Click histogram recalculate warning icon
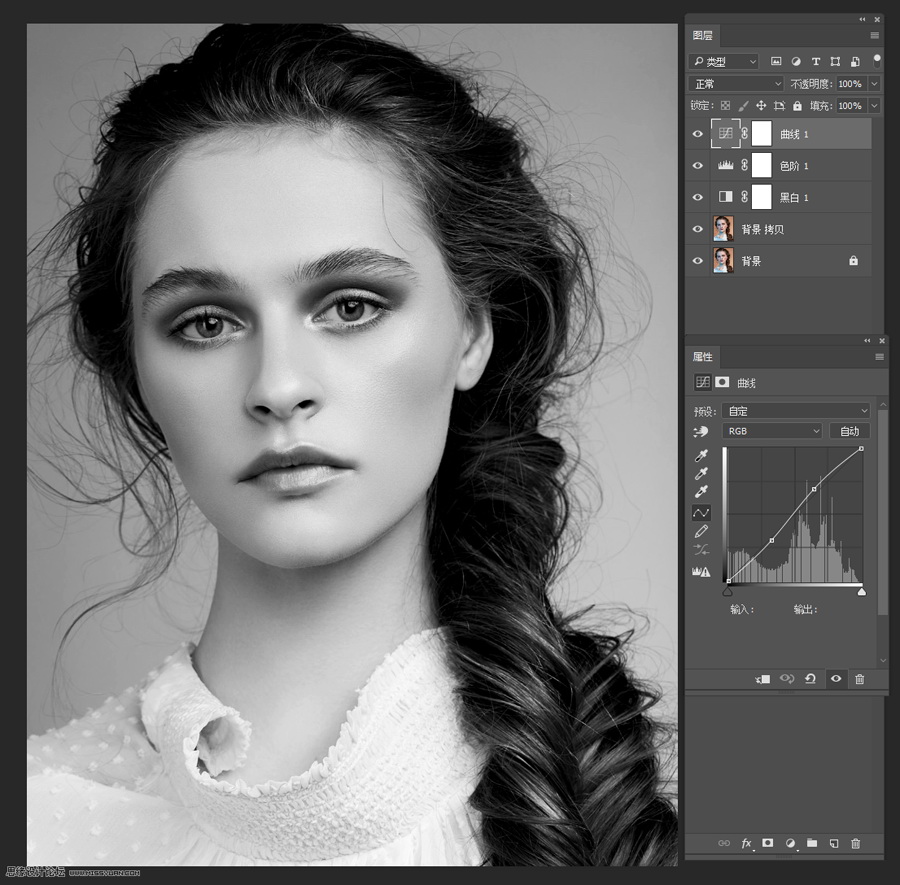The height and width of the screenshot is (885, 900). pos(701,572)
